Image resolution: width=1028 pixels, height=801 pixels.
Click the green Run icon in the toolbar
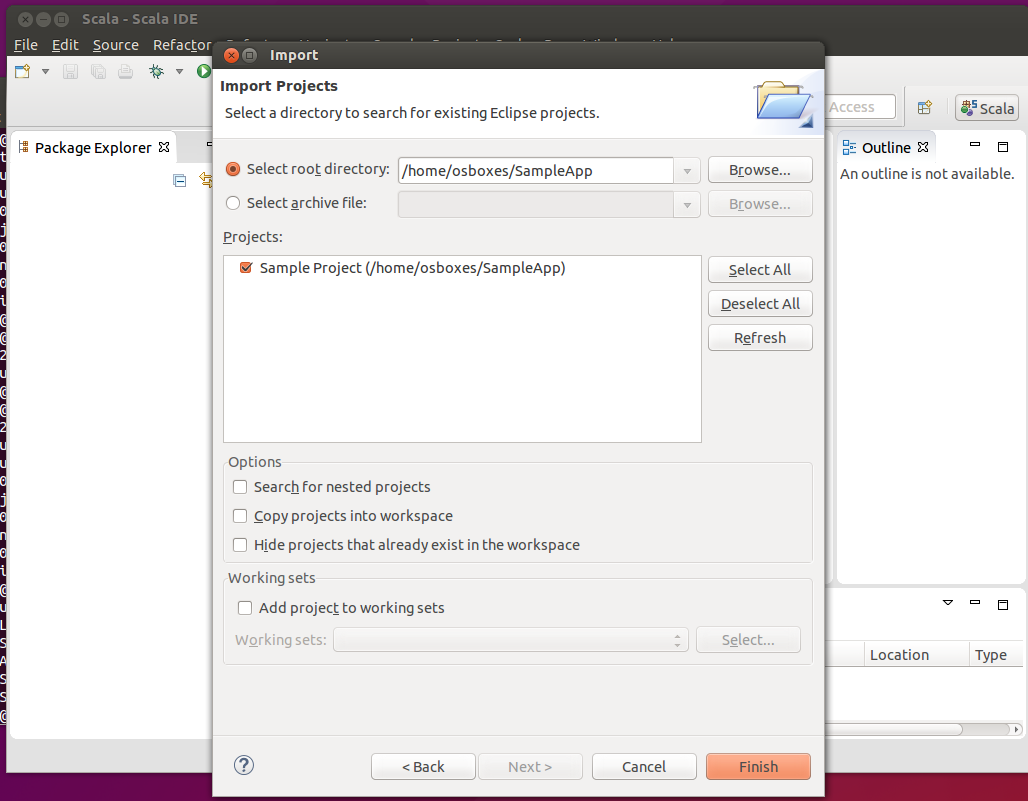[x=204, y=71]
